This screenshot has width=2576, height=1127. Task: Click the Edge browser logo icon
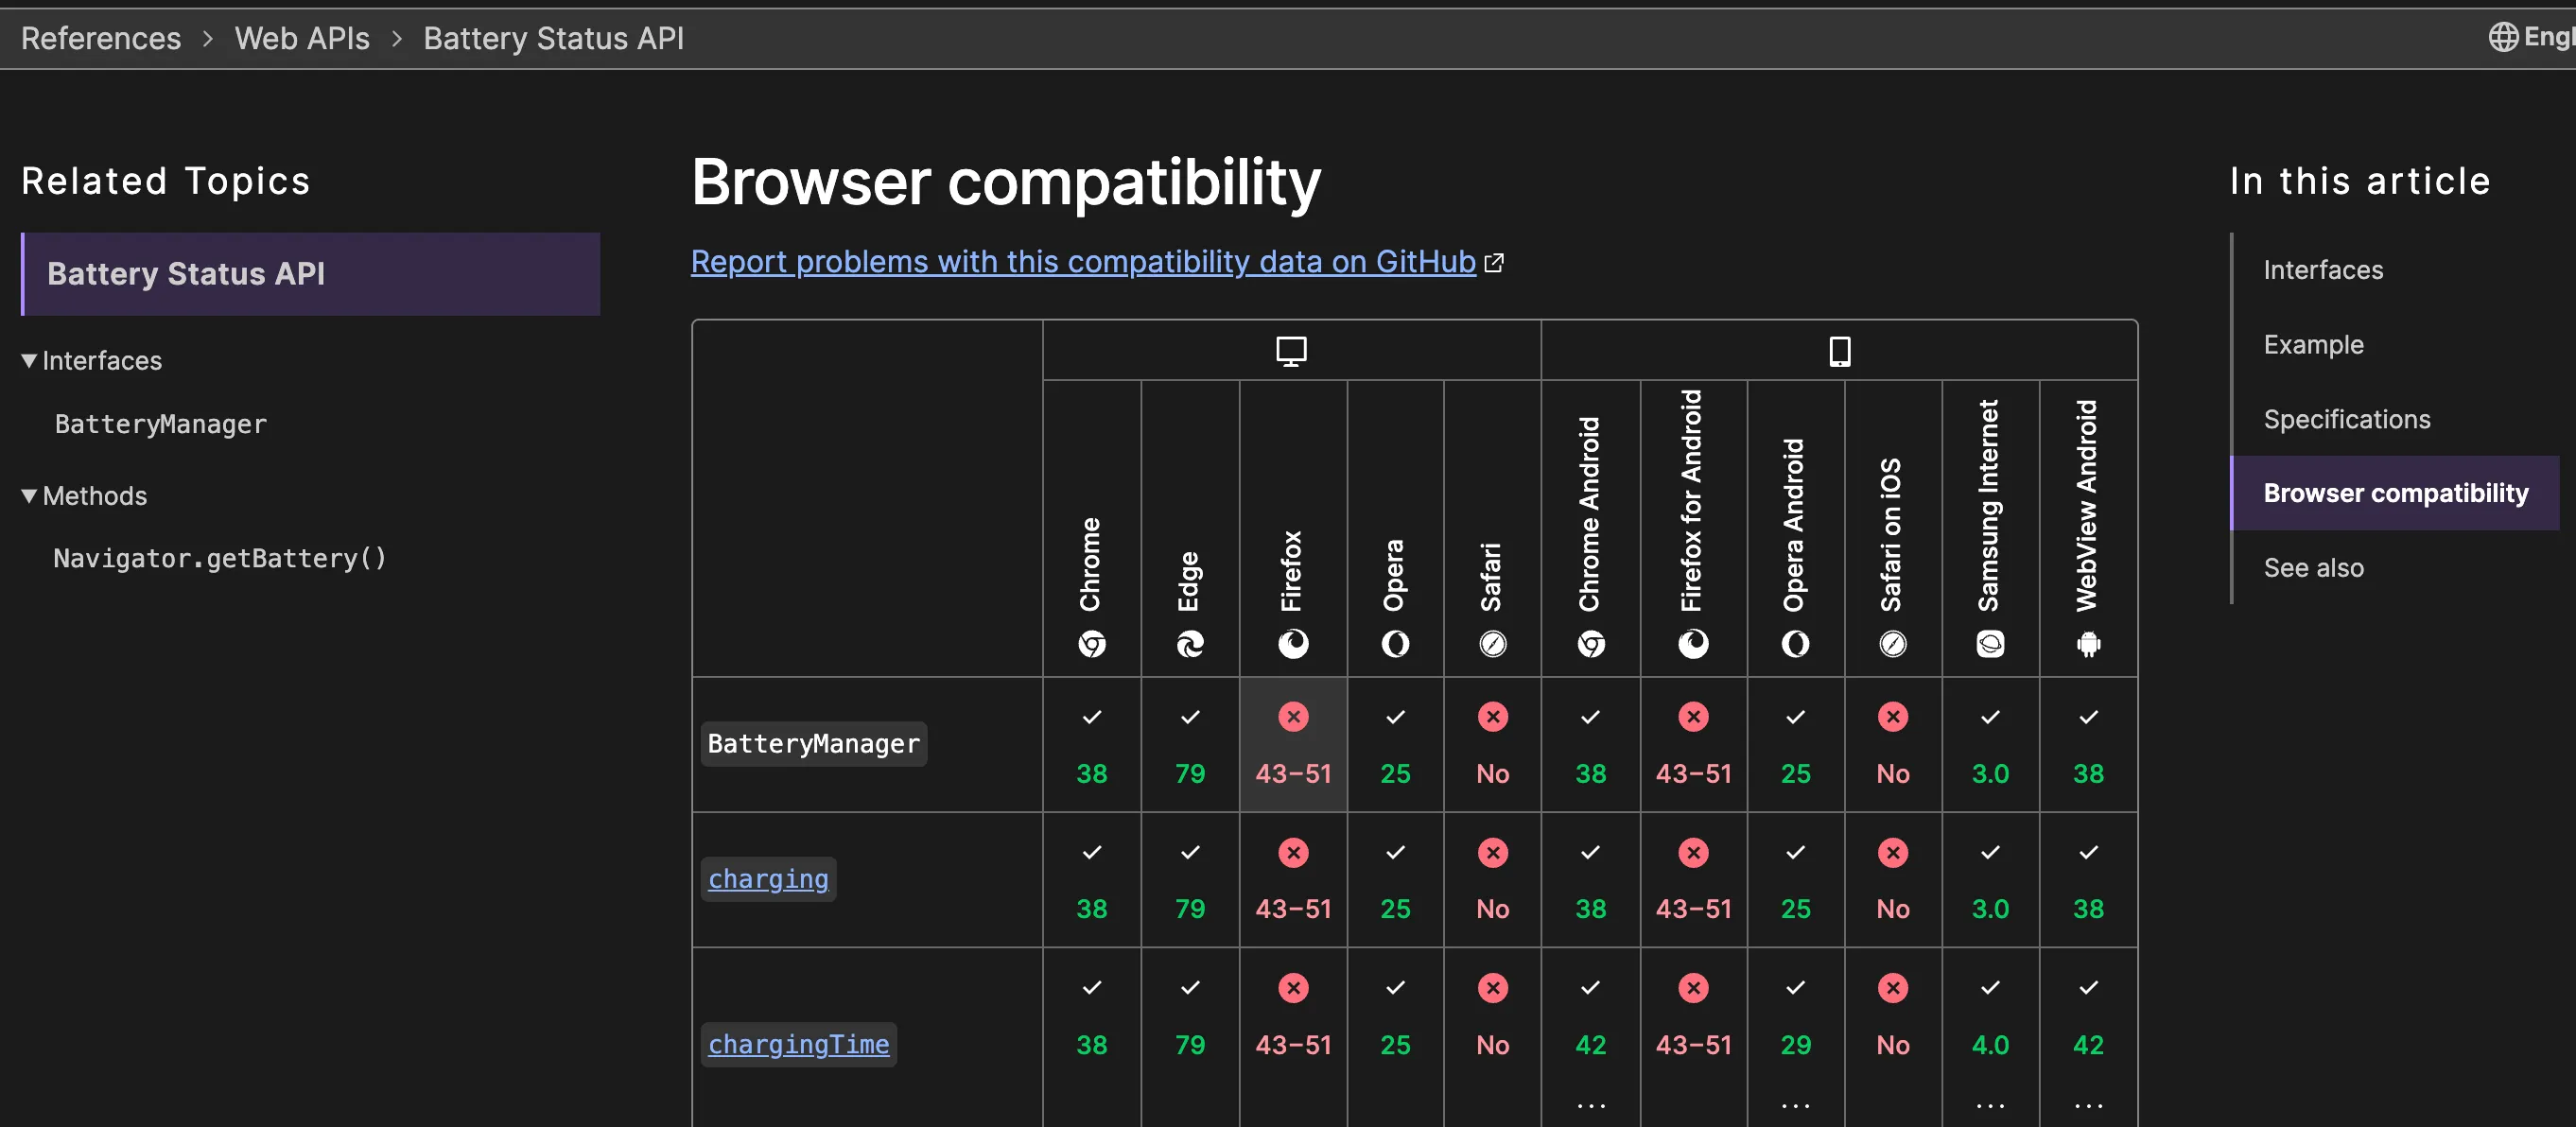point(1189,644)
